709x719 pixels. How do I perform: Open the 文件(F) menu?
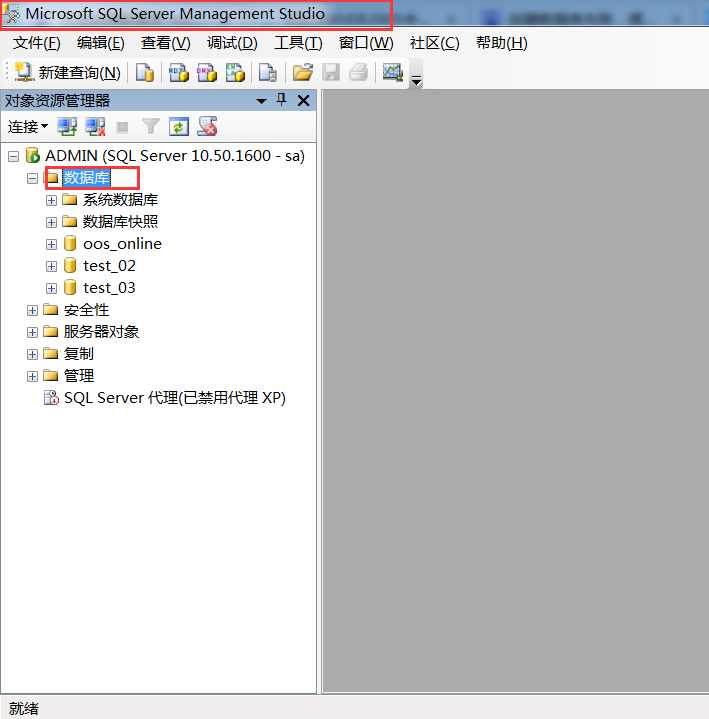(37, 43)
